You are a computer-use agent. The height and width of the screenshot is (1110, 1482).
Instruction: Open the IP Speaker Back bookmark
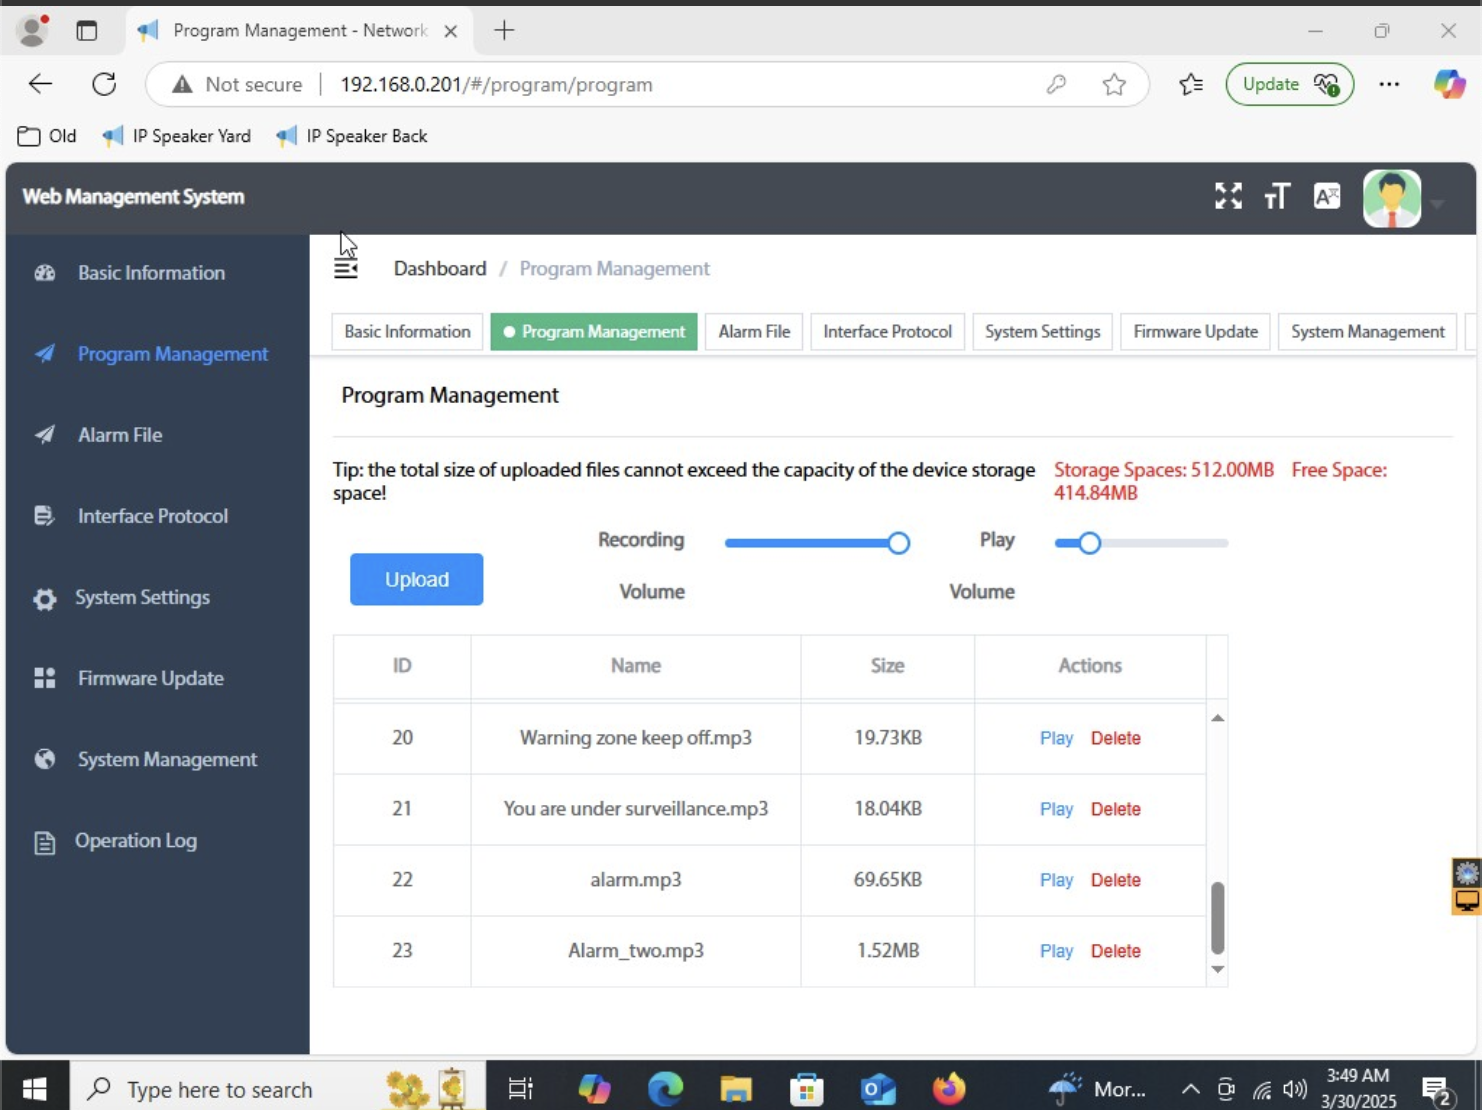coord(352,136)
